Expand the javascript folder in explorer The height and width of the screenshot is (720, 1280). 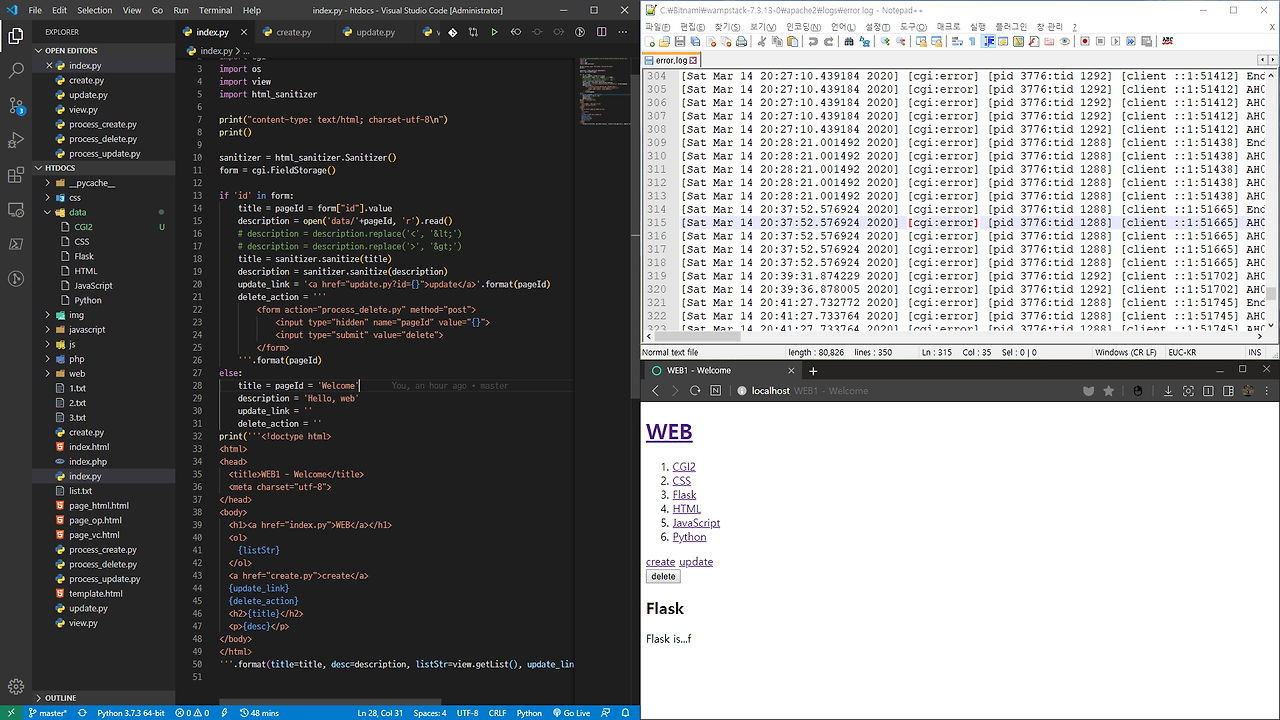click(86, 329)
